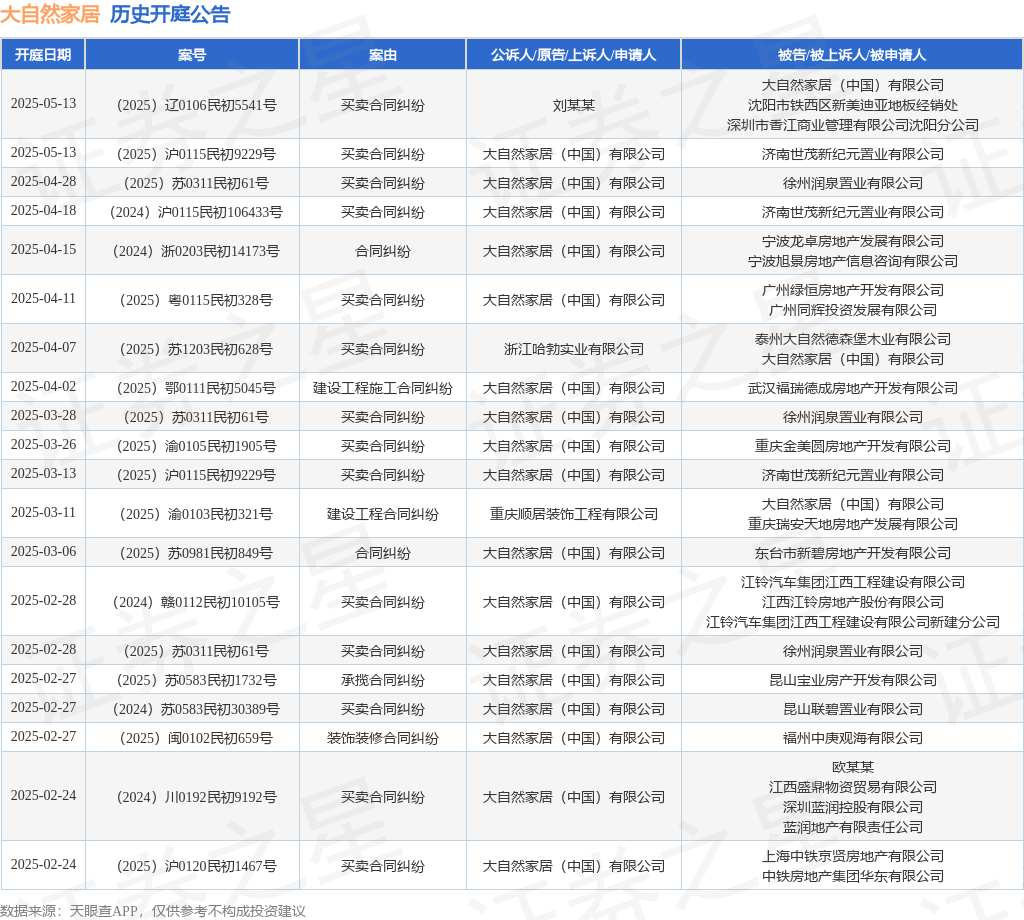Image resolution: width=1024 pixels, height=920 pixels.
Task: Click plaintiff 浙江哈勃实业有限公司
Action: point(573,349)
